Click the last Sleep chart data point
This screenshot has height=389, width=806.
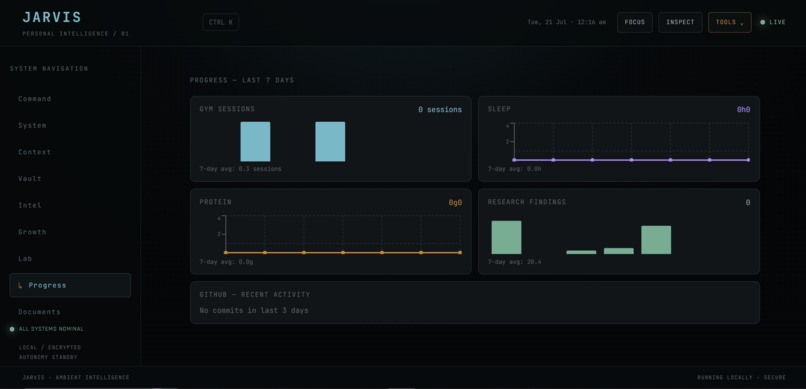pyautogui.click(x=748, y=160)
